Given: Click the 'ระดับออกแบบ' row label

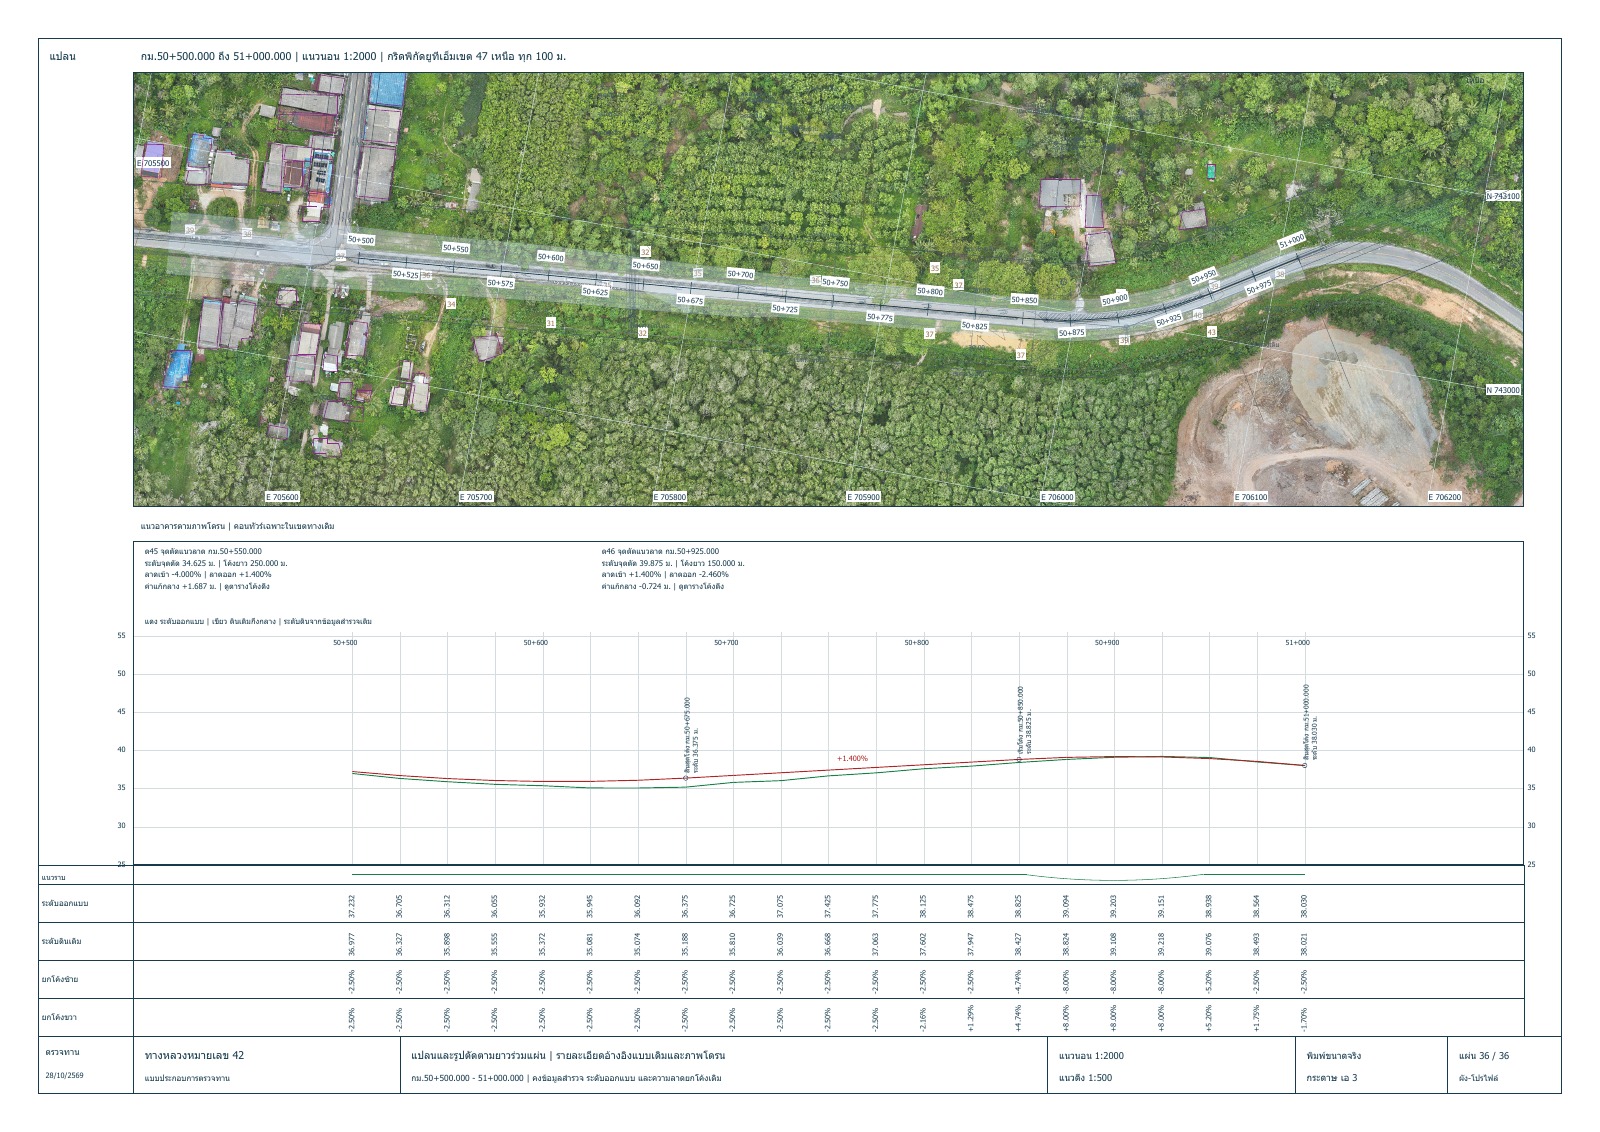Looking at the screenshot, I should tap(65, 903).
